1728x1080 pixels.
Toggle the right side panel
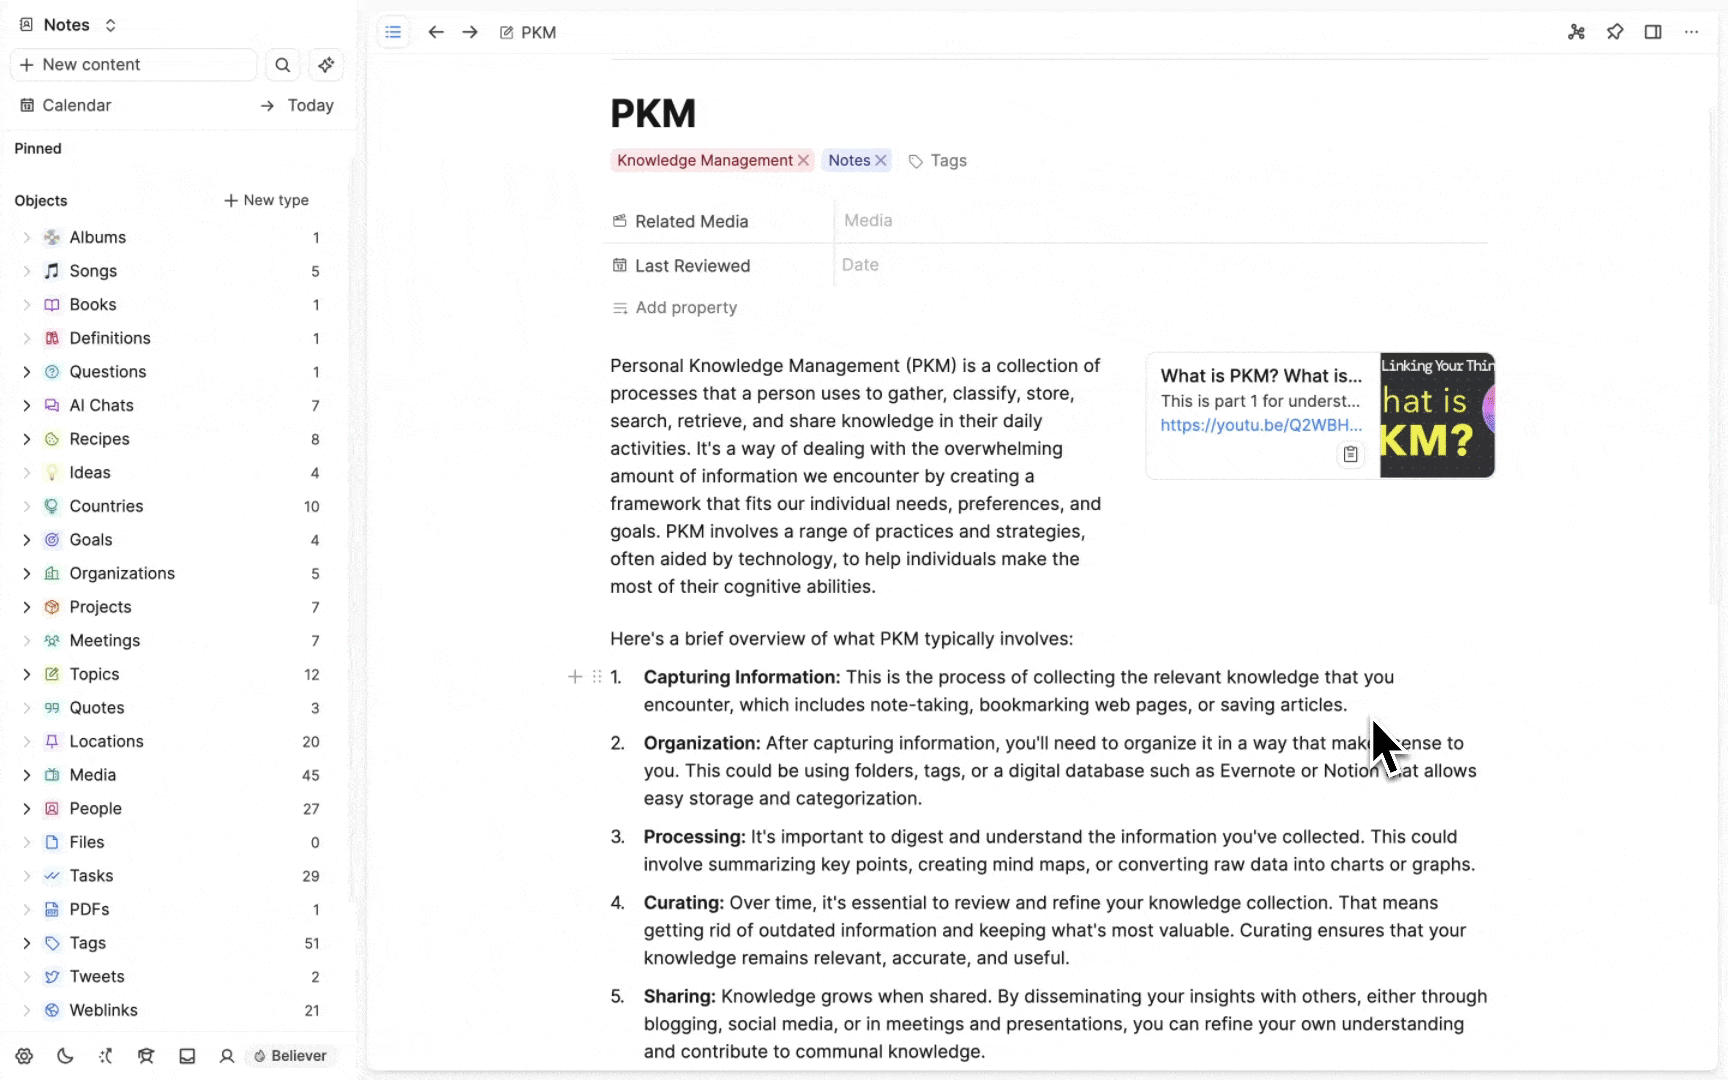click(1653, 32)
